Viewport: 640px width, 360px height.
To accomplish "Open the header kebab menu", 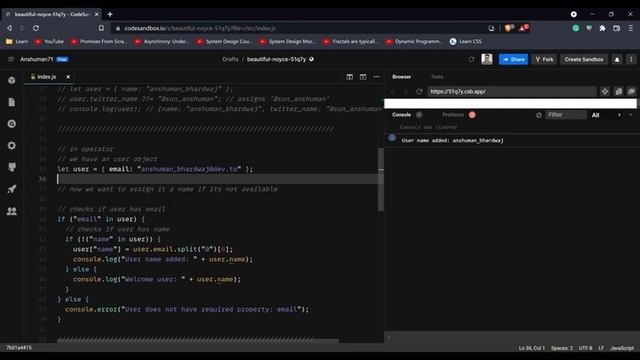I will [x=631, y=60].
